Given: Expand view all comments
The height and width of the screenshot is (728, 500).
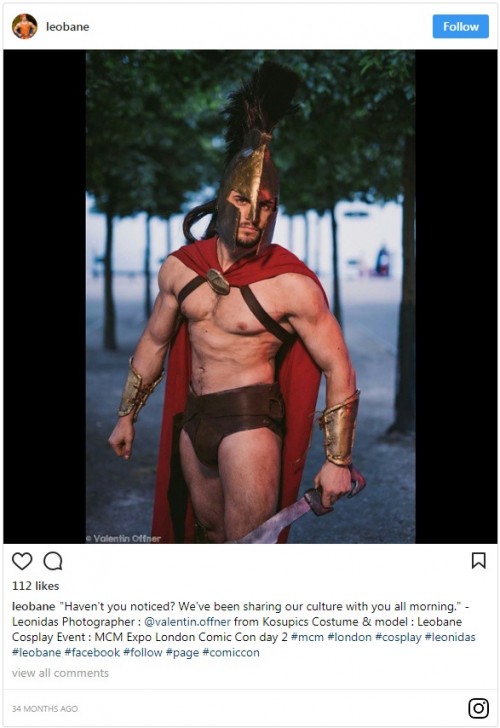Looking at the screenshot, I should pyautogui.click(x=60, y=673).
